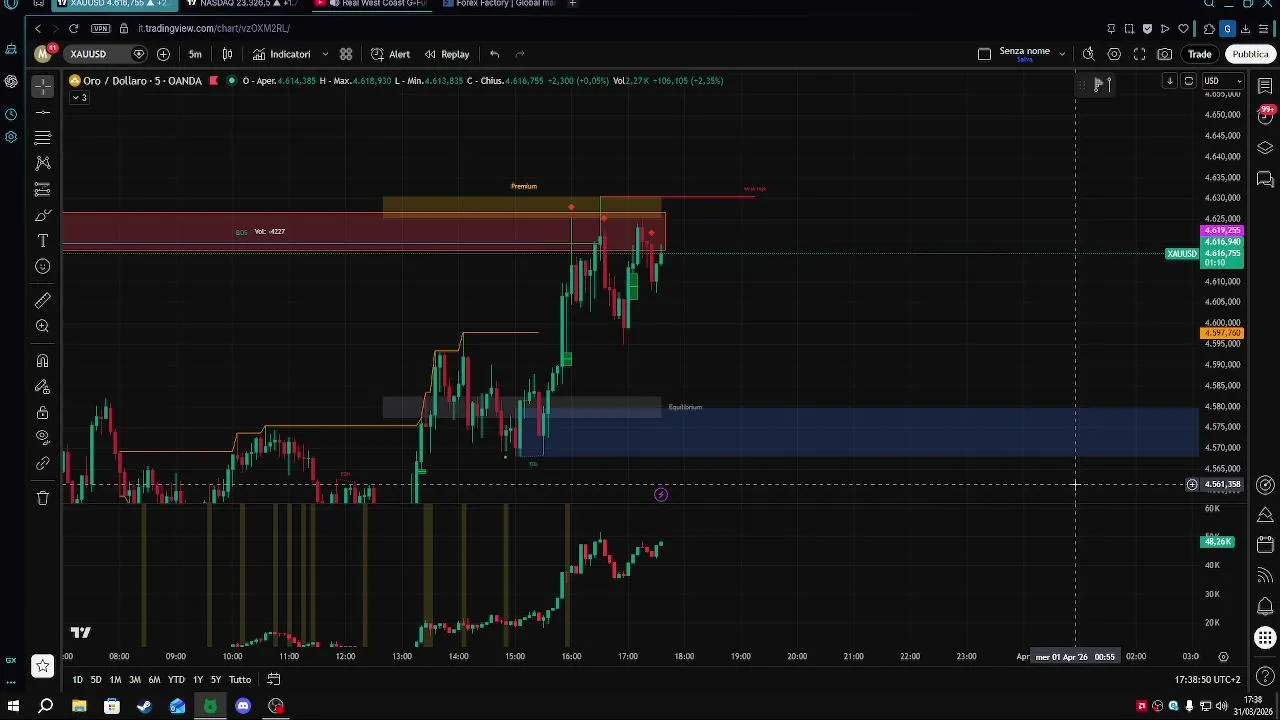The height and width of the screenshot is (720, 1280).
Task: Select the ruler measure tool
Action: point(42,300)
